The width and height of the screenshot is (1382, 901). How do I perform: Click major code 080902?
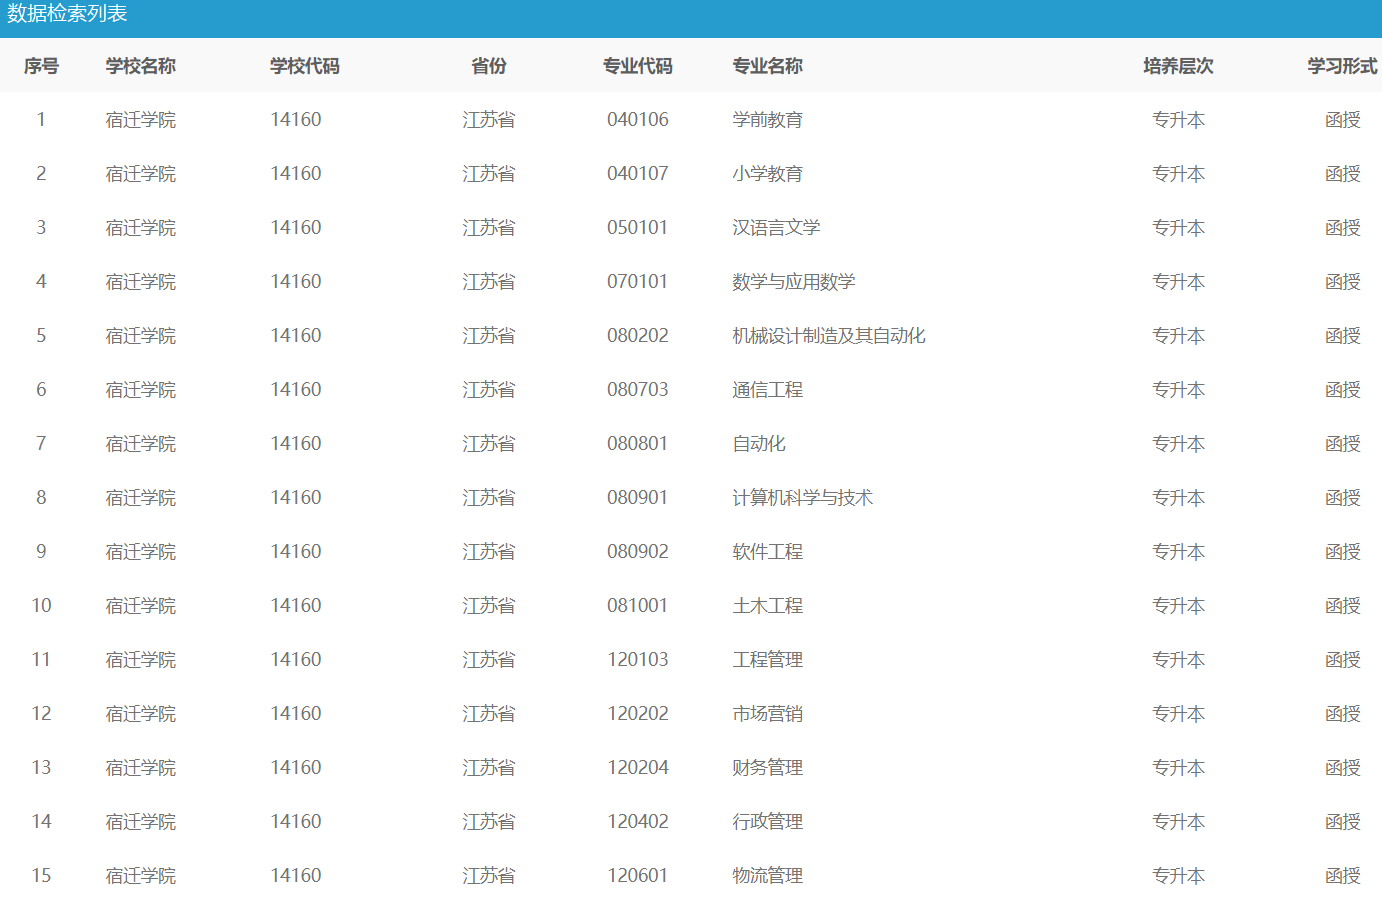[x=638, y=552]
